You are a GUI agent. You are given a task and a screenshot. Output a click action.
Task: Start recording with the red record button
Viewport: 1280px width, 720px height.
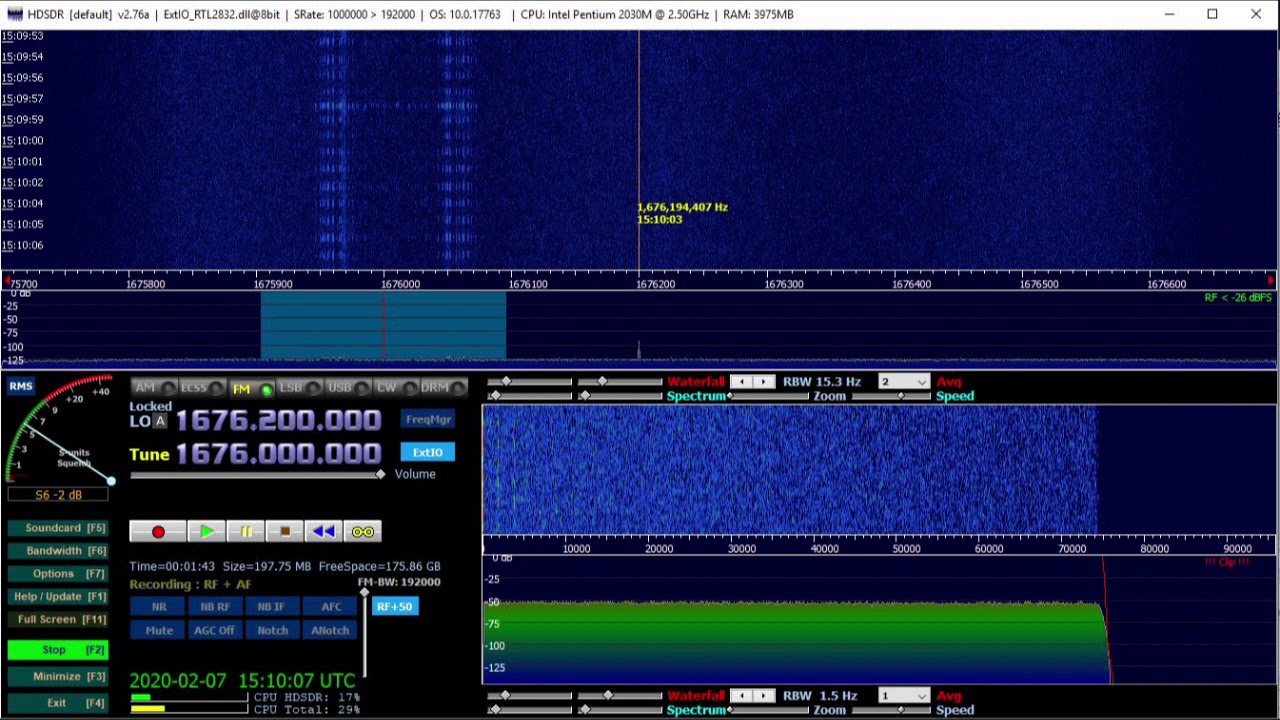click(158, 532)
